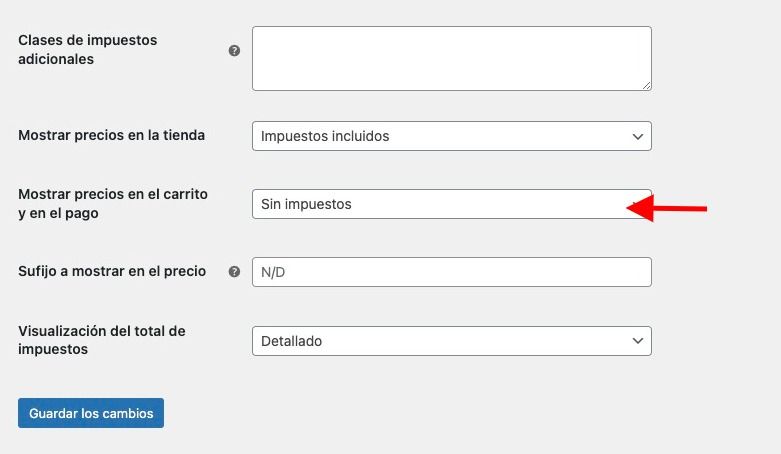This screenshot has width=781, height=454.
Task: Click the Visualización del total de impuestos label
Action: tap(102, 340)
